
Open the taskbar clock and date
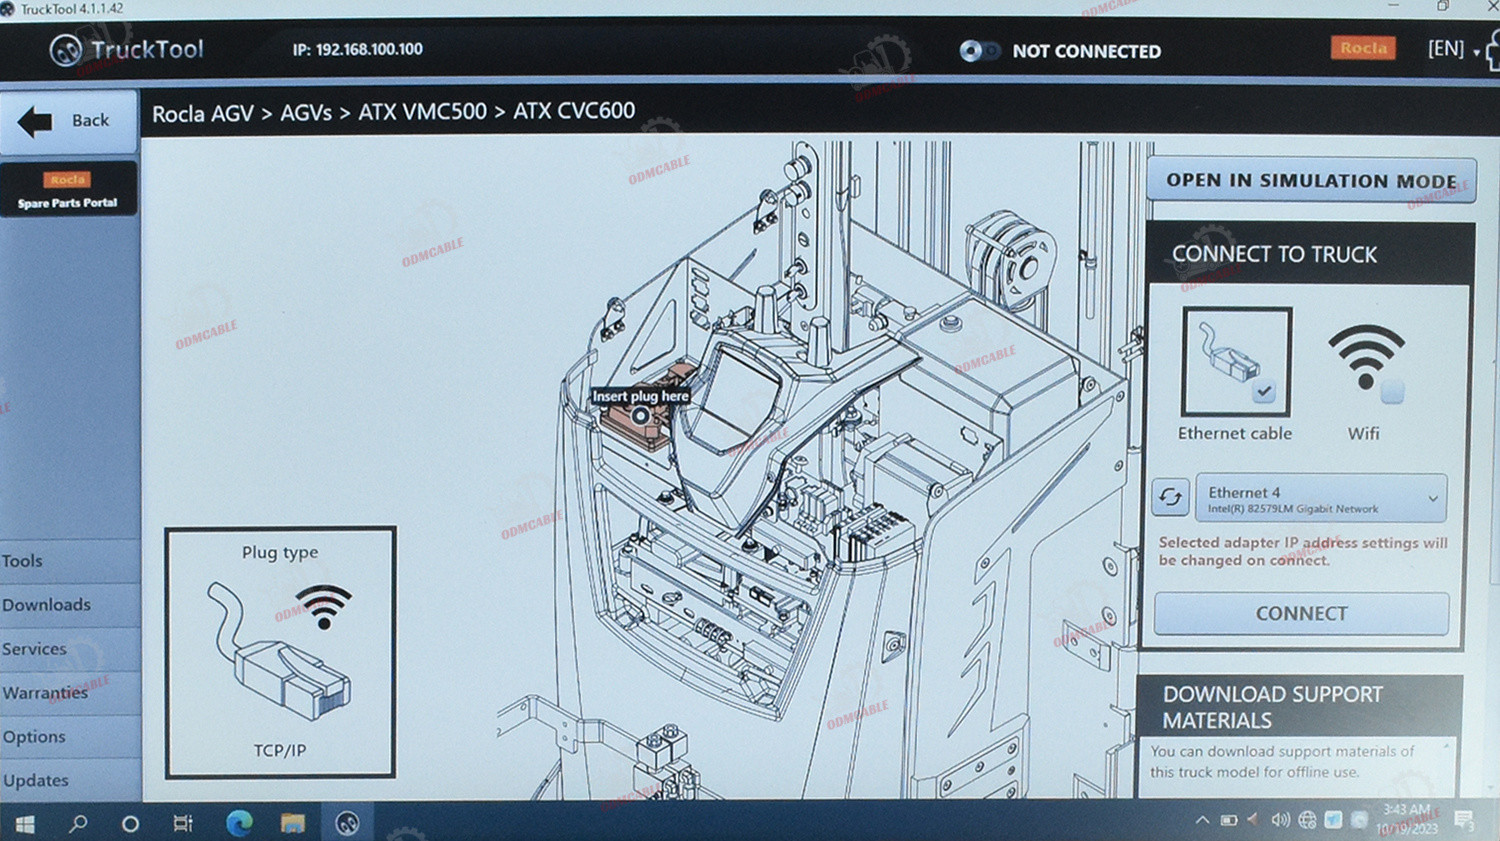point(1407,819)
